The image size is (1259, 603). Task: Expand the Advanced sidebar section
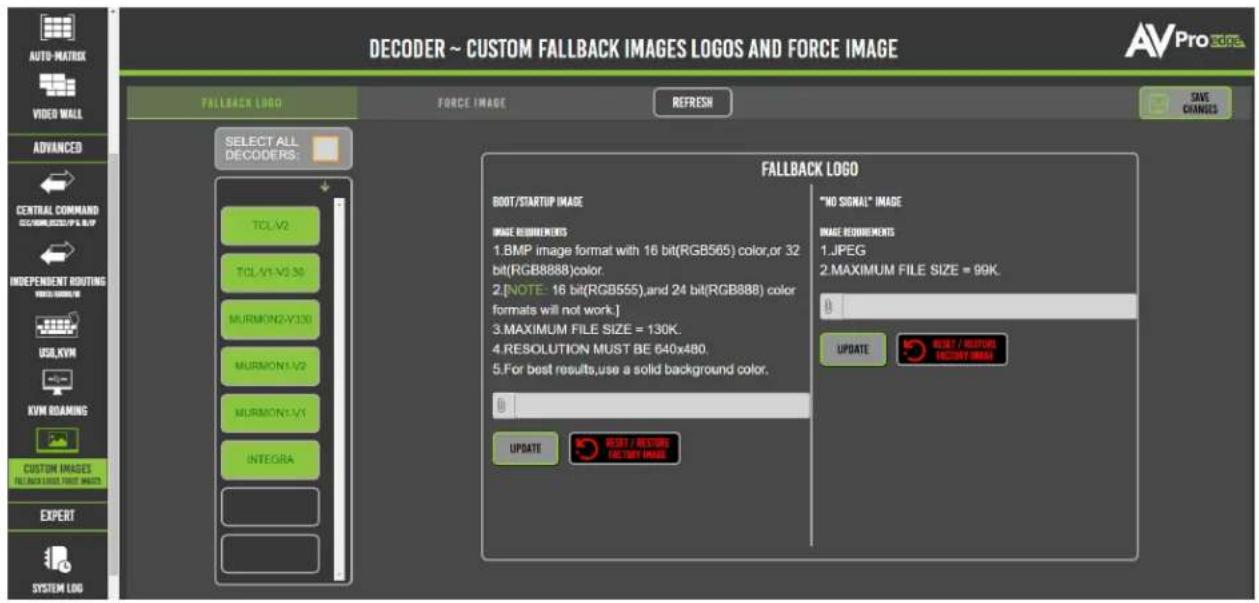(59, 148)
